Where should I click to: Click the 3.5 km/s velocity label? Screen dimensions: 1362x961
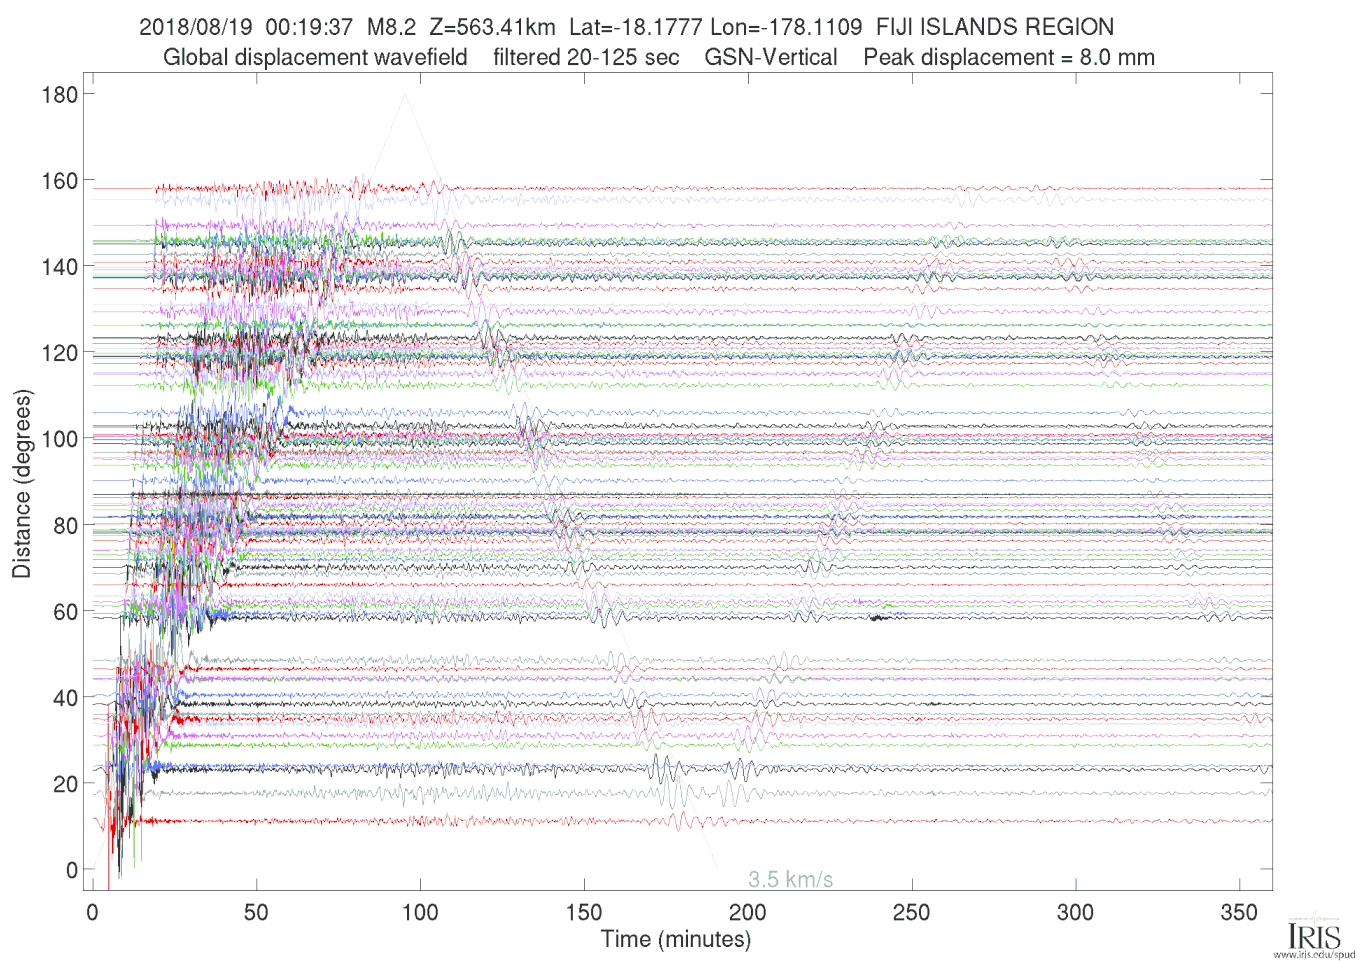tap(790, 880)
